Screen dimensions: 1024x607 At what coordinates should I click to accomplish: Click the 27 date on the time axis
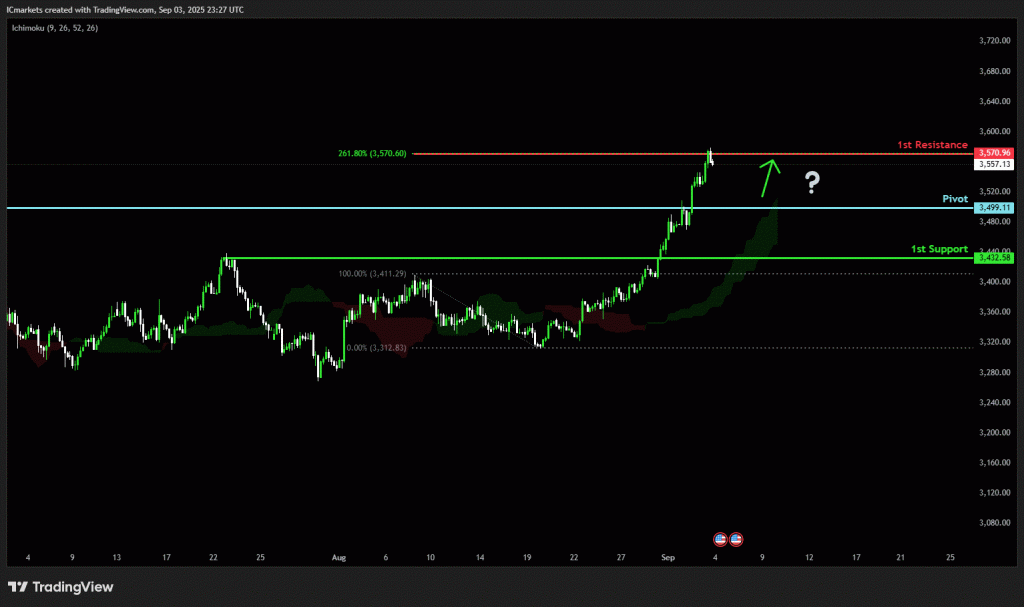621,557
